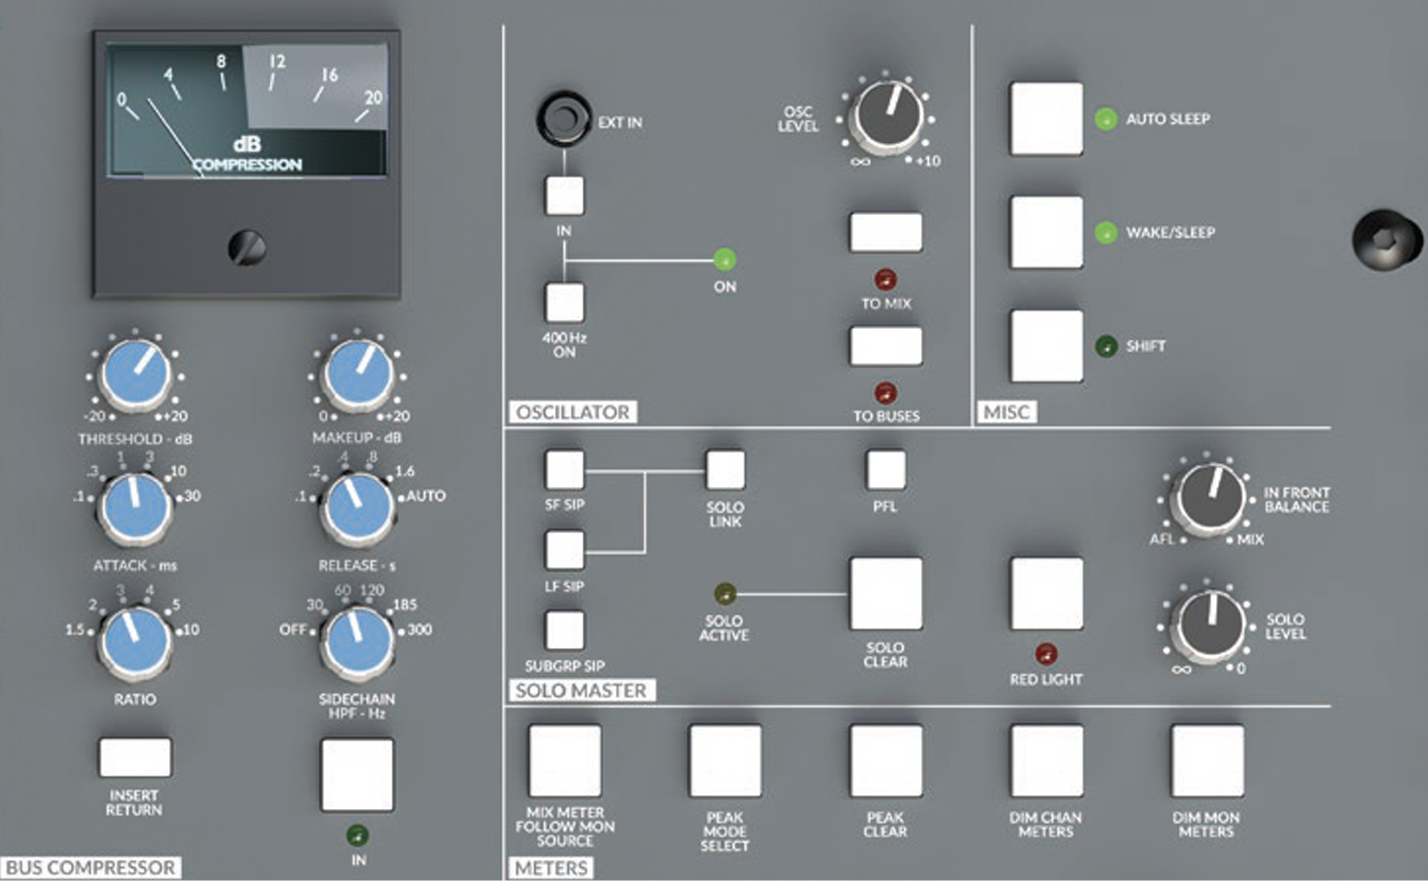Click the Makeup dB knob
The height and width of the screenshot is (882, 1428).
click(x=357, y=375)
